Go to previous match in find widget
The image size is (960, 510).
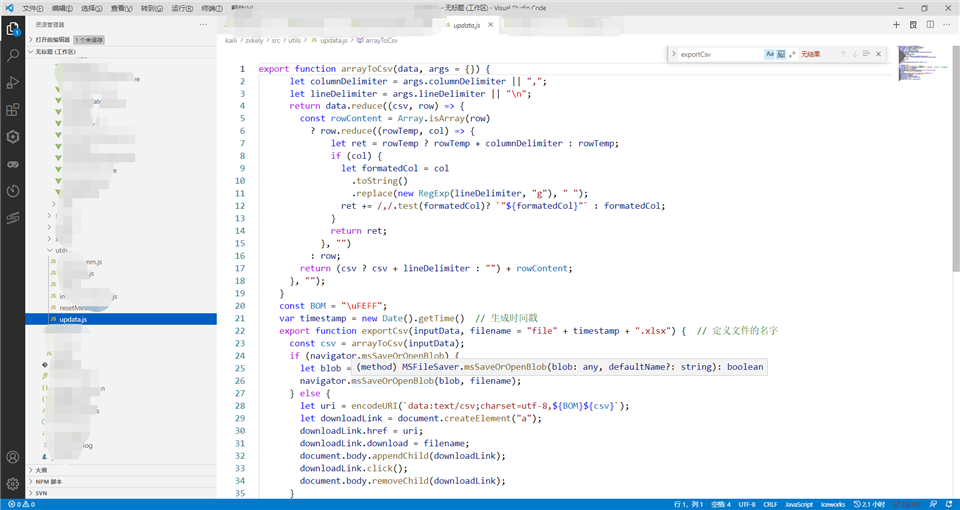[x=843, y=54]
